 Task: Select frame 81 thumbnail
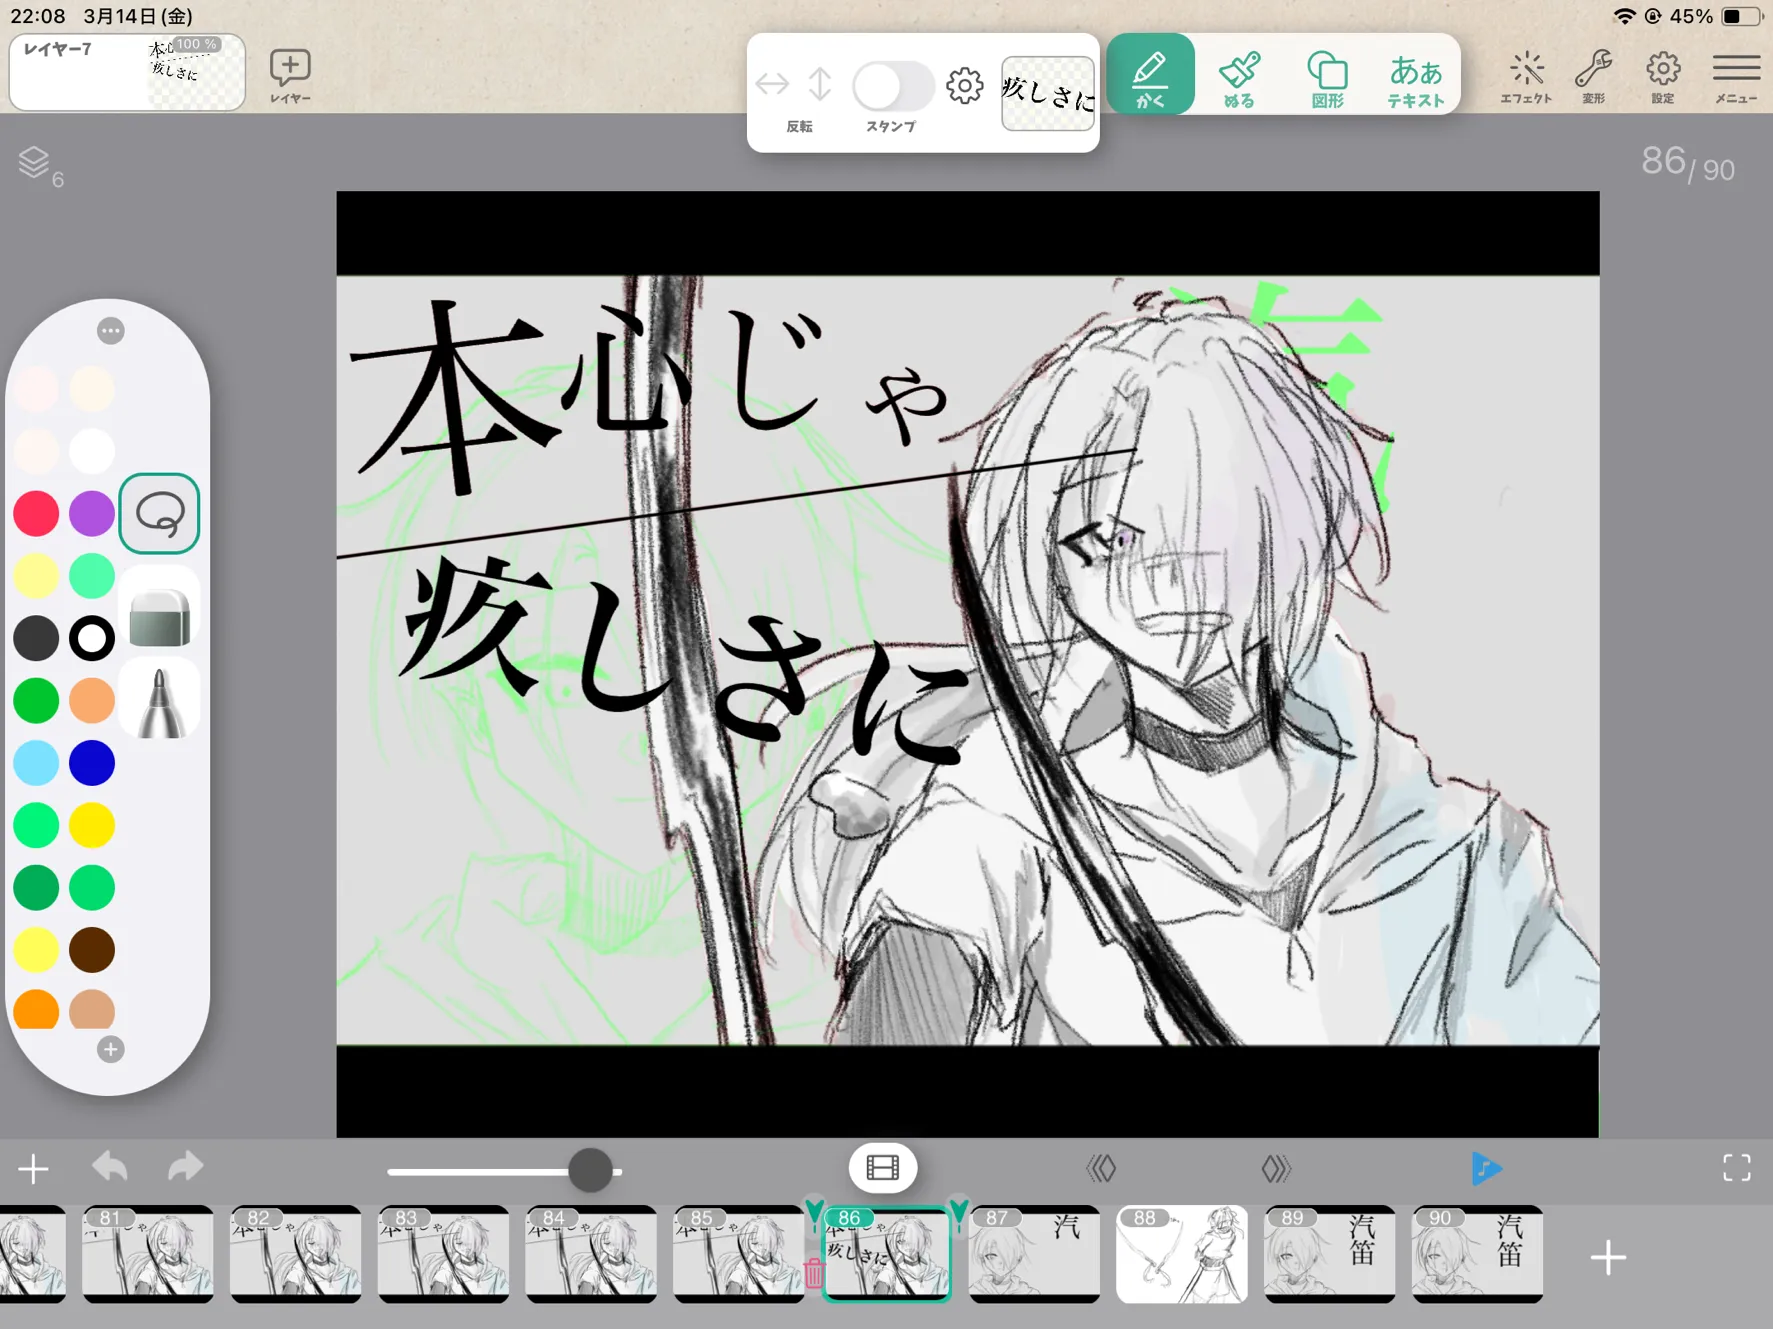[148, 1254]
